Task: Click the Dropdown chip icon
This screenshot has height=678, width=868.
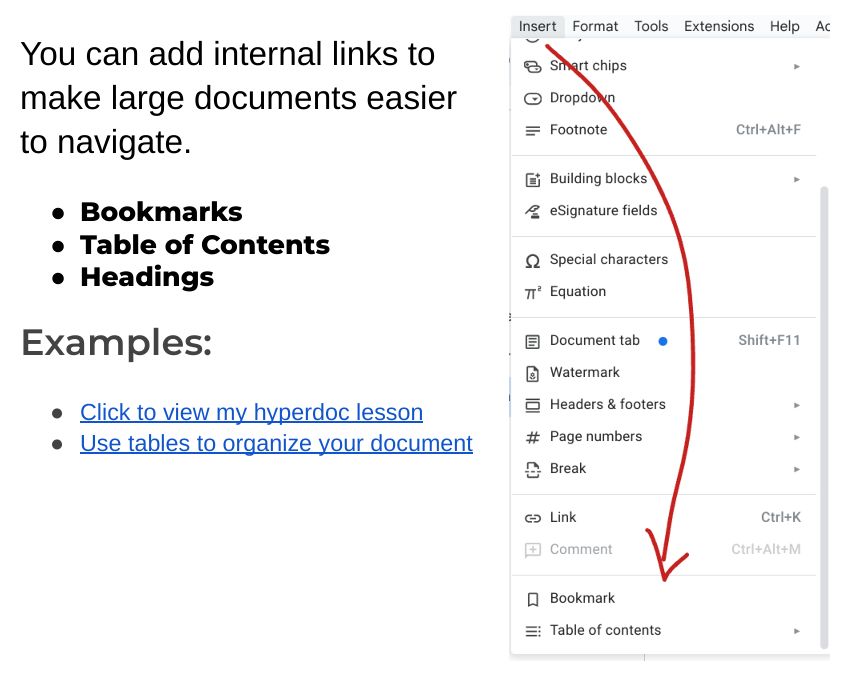Action: [533, 99]
